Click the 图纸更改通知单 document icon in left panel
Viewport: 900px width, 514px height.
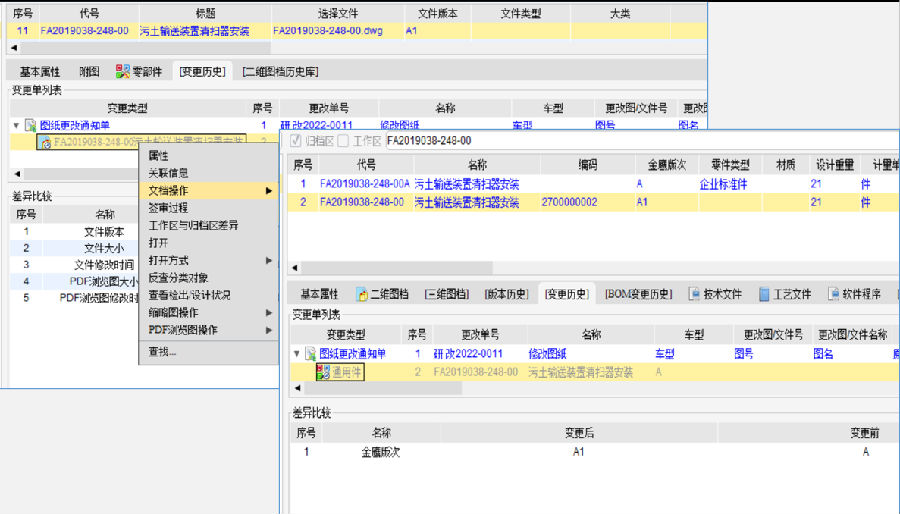(31, 126)
